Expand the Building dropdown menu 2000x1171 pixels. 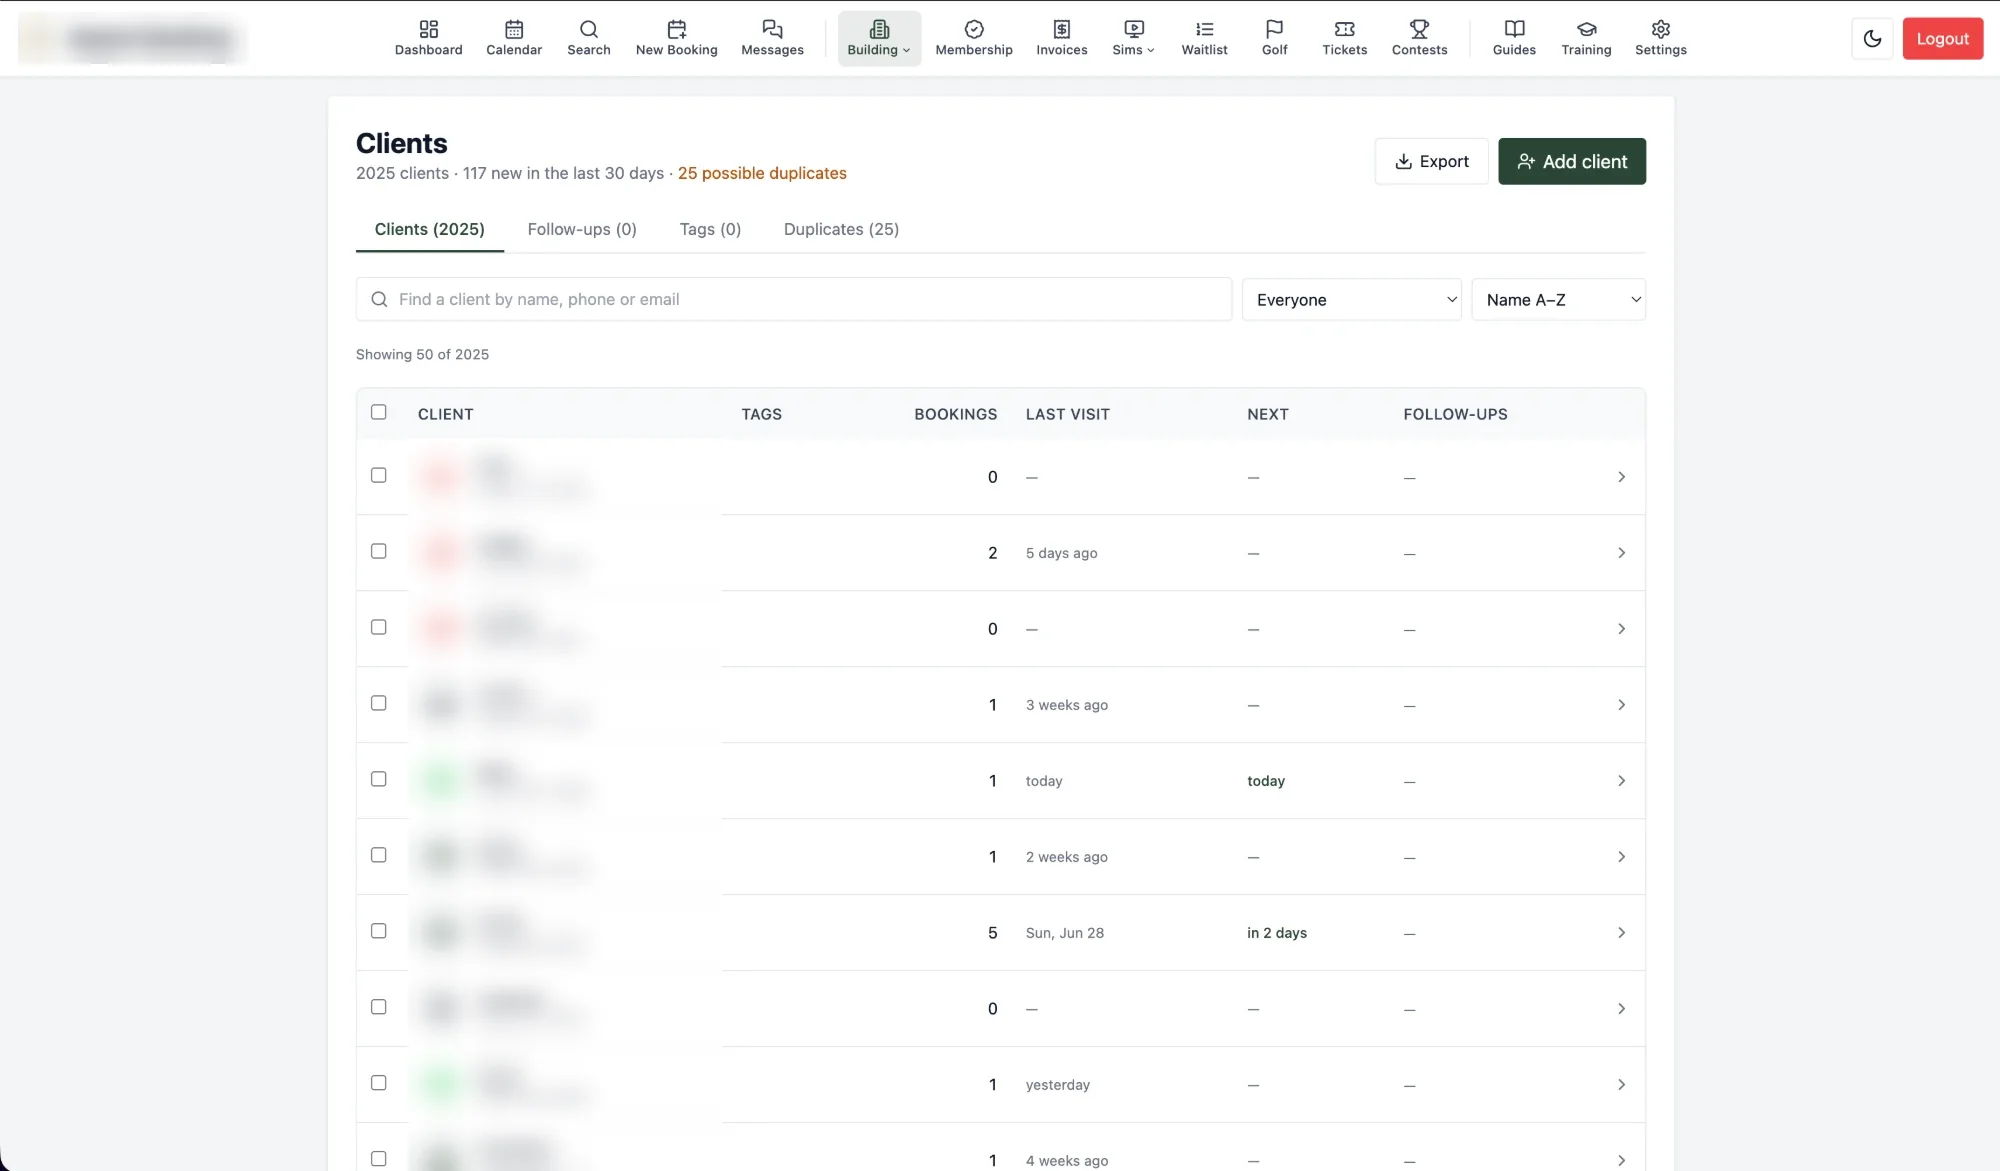879,38
